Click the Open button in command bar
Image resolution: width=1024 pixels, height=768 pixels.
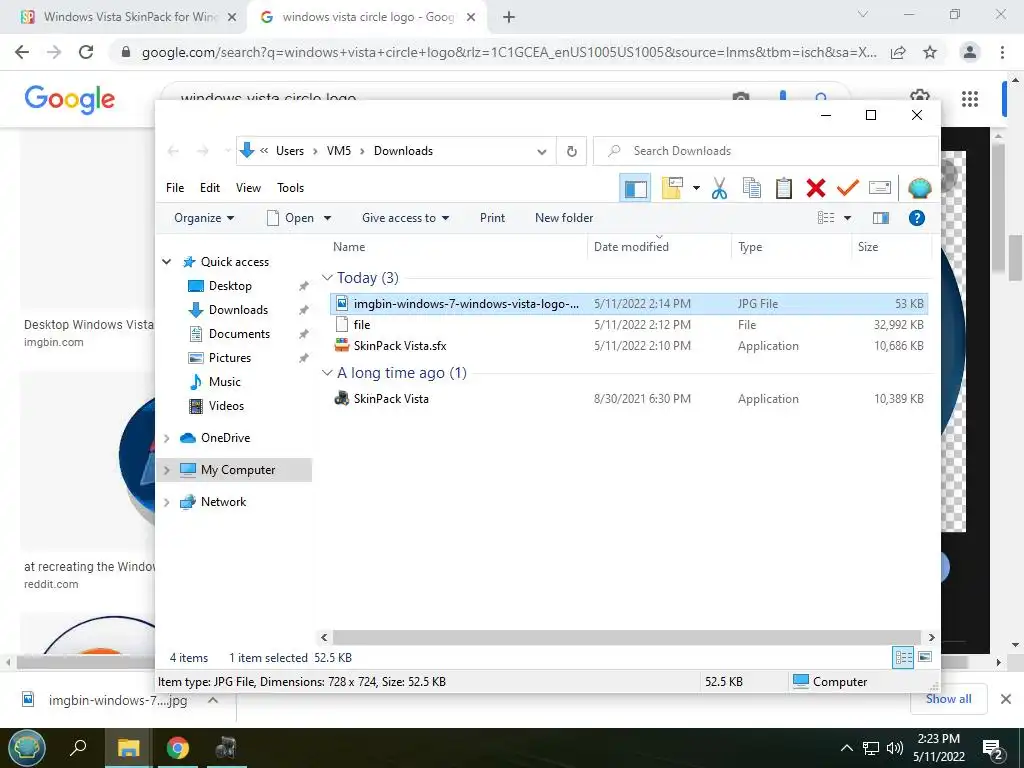292,218
